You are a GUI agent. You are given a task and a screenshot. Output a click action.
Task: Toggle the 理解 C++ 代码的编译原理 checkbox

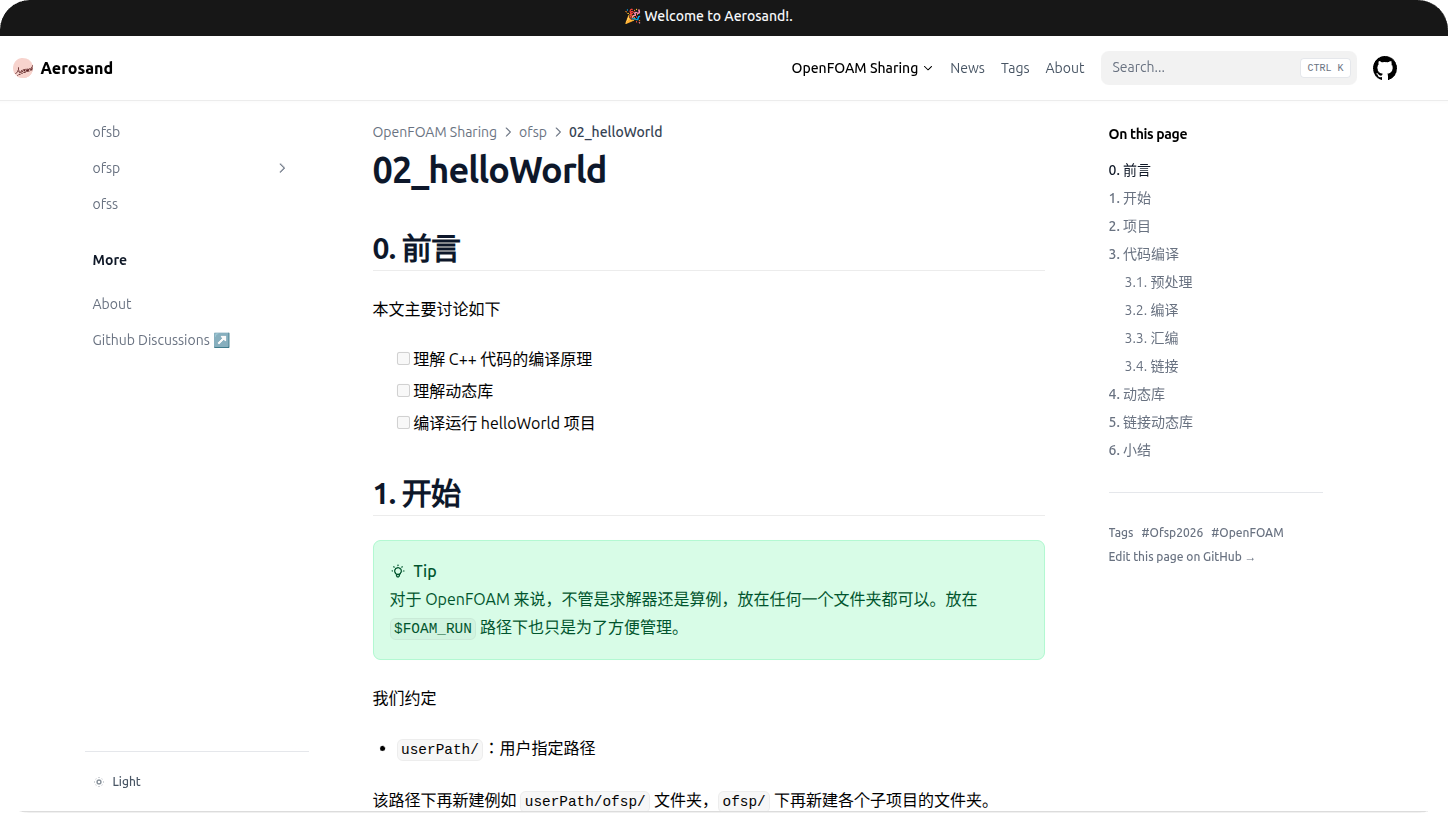tap(403, 358)
